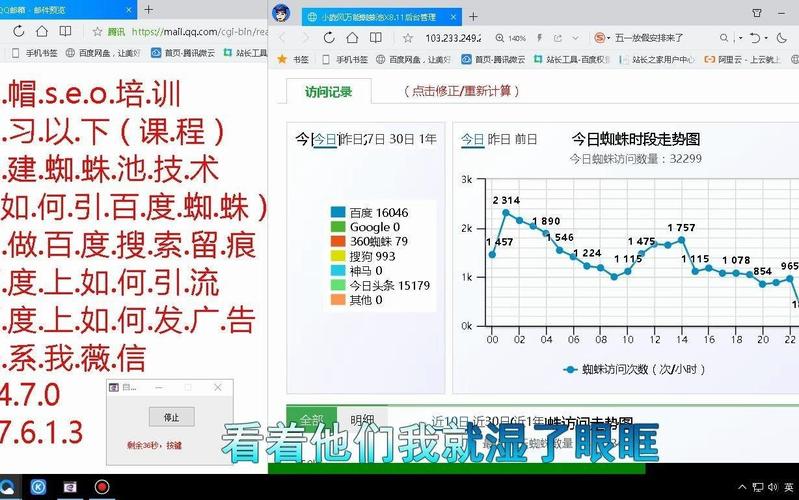Image resolution: width=799 pixels, height=500 pixels.
Task: Expand the undo icon's dropdown arrow
Action: coord(766,38)
